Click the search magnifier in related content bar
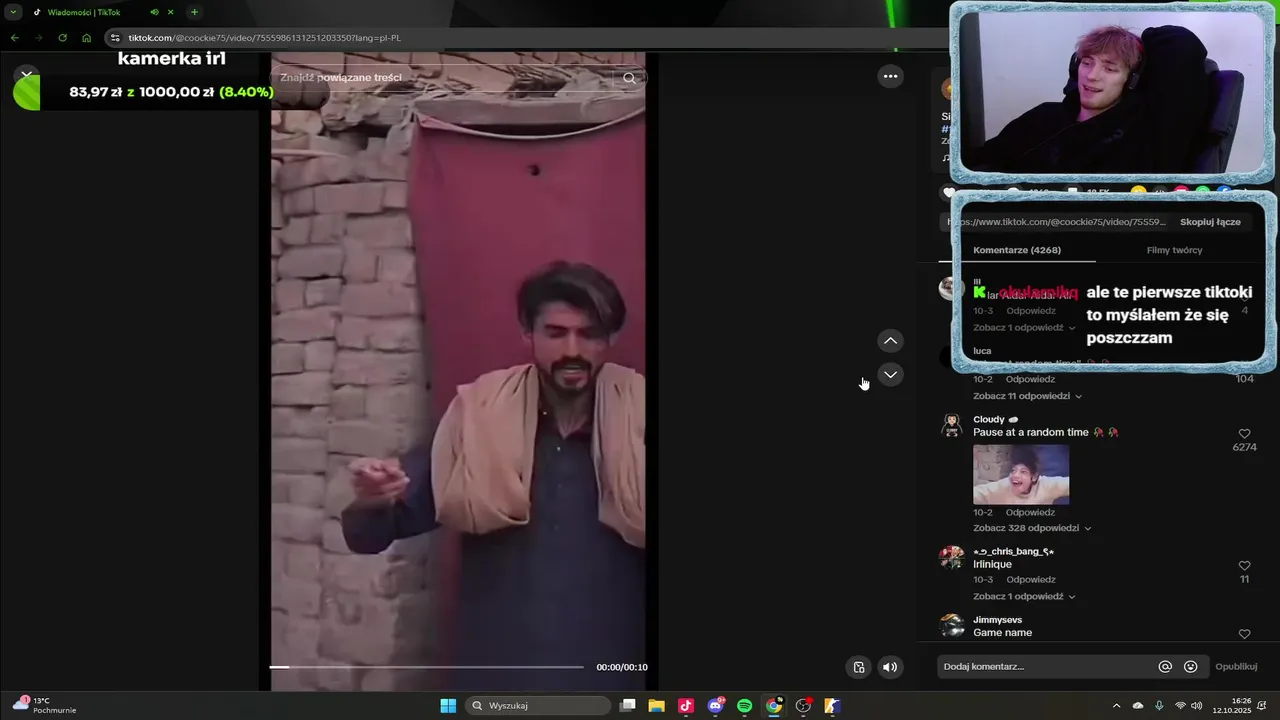 (x=629, y=78)
